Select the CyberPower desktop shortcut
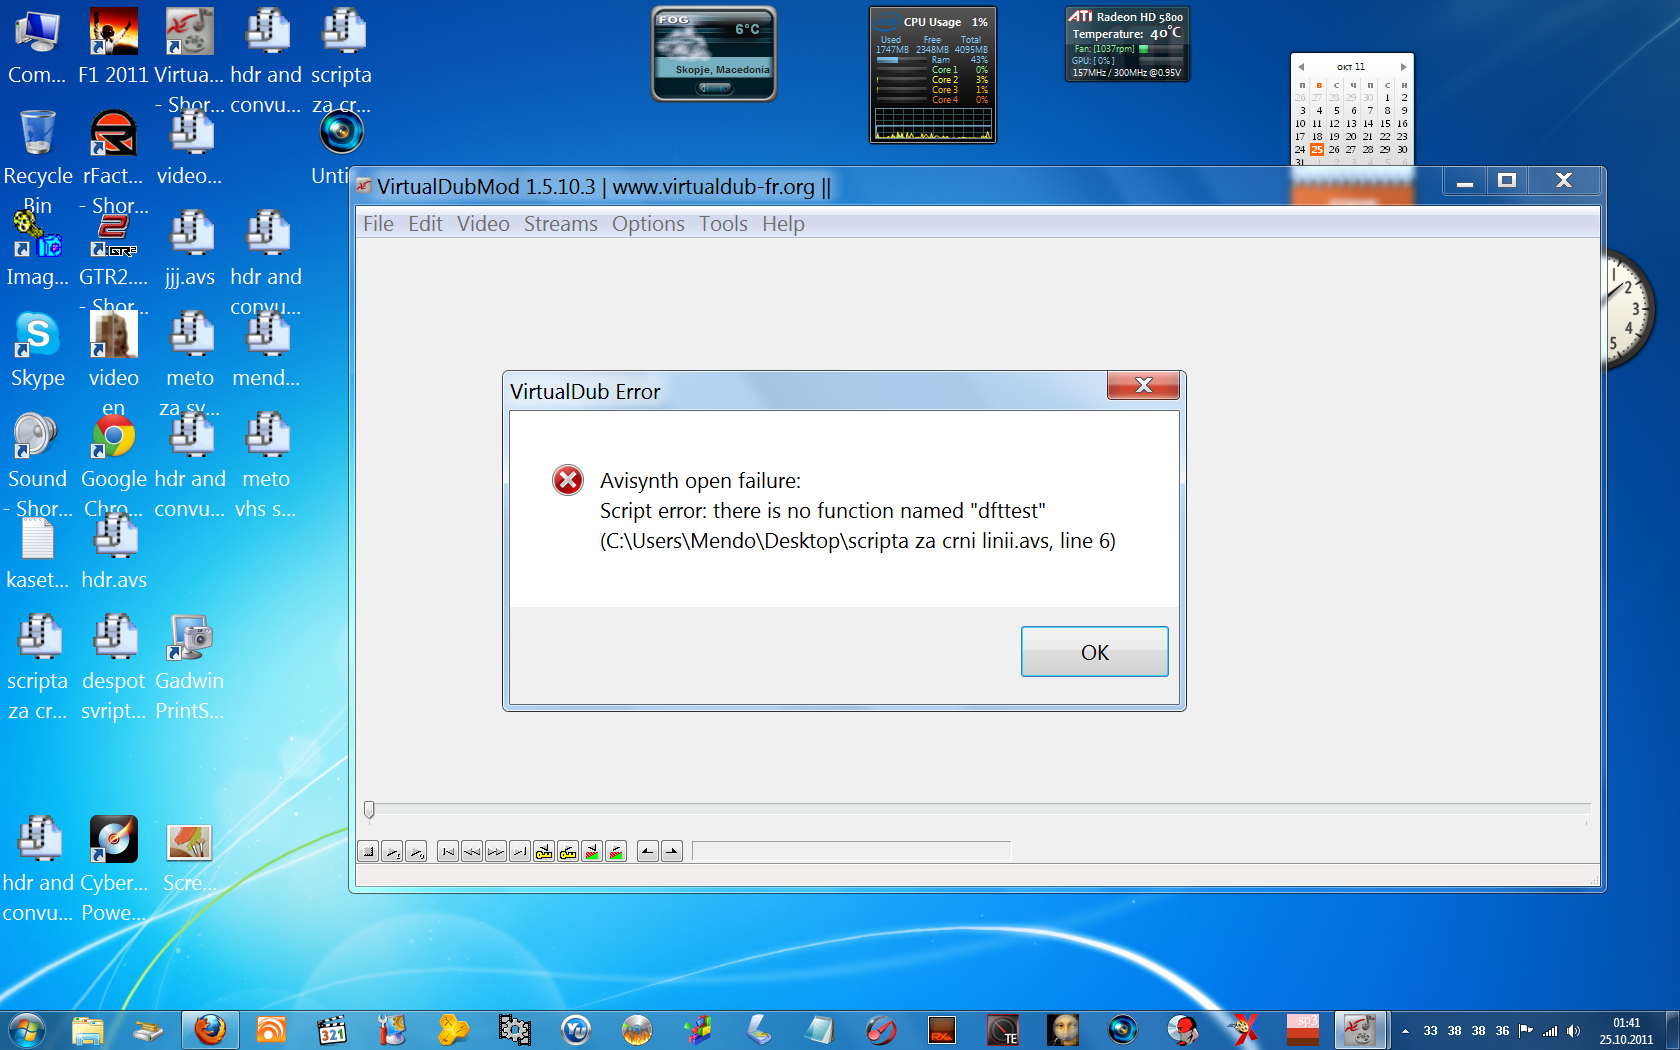This screenshot has height=1050, width=1680. click(113, 869)
